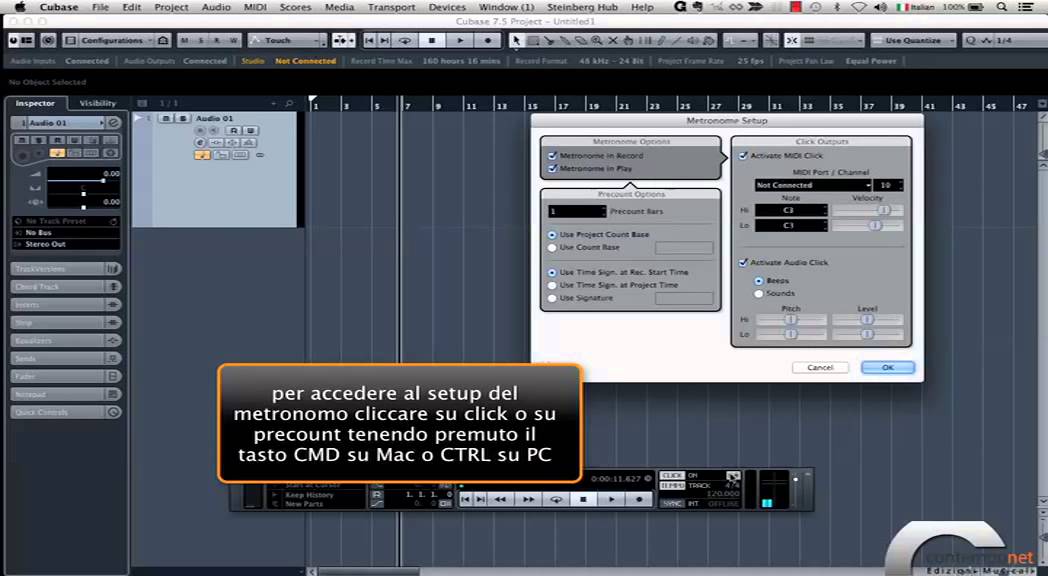Go to previous marker in the top toolbar

tap(369, 40)
